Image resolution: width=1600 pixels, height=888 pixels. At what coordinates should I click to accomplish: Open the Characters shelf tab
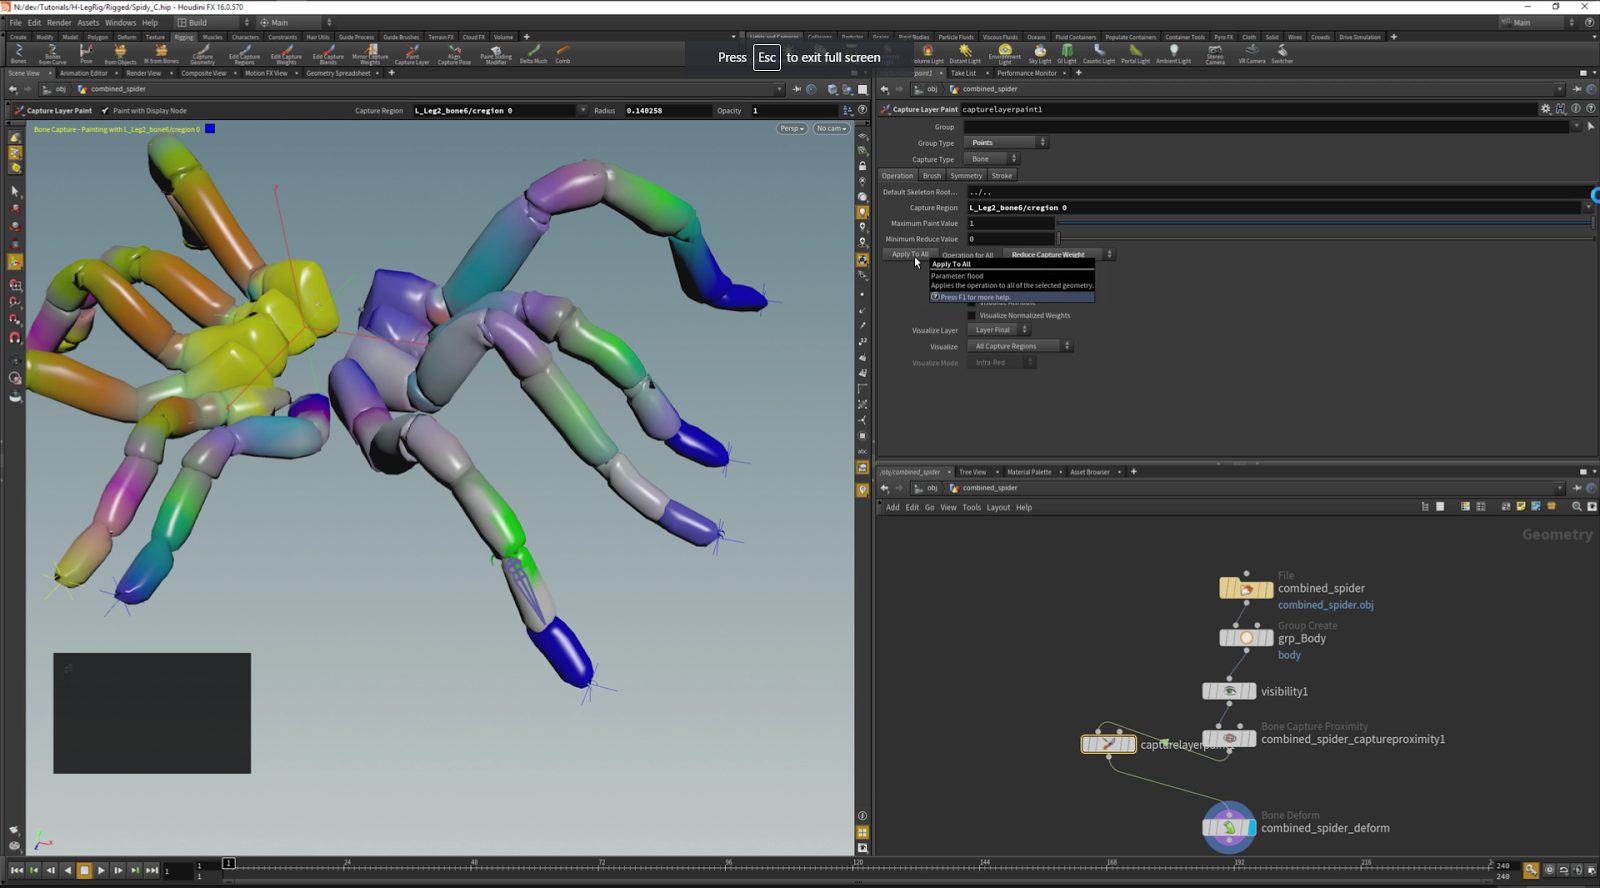pyautogui.click(x=245, y=37)
